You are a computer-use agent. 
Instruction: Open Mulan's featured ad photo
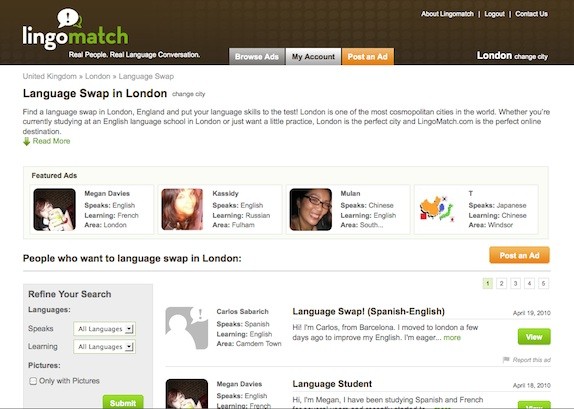tap(310, 209)
